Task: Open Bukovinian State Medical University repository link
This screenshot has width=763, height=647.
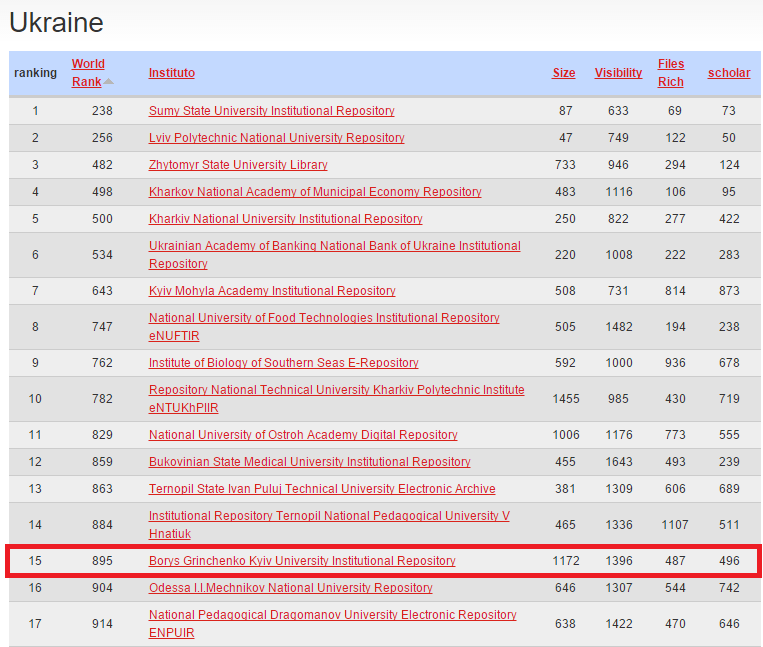Action: (309, 462)
